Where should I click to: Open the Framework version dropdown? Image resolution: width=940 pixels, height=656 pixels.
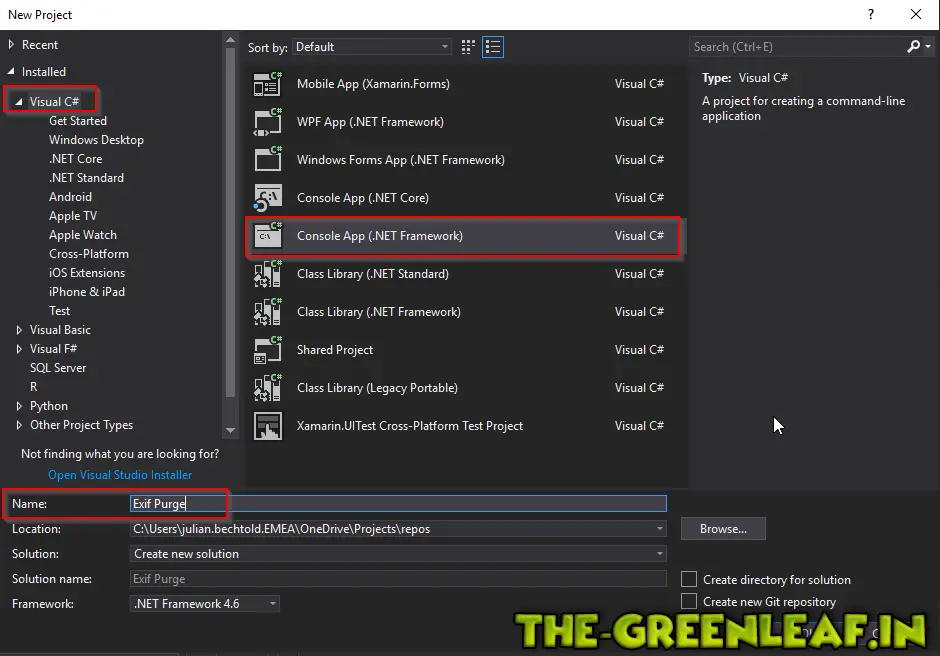coord(205,604)
